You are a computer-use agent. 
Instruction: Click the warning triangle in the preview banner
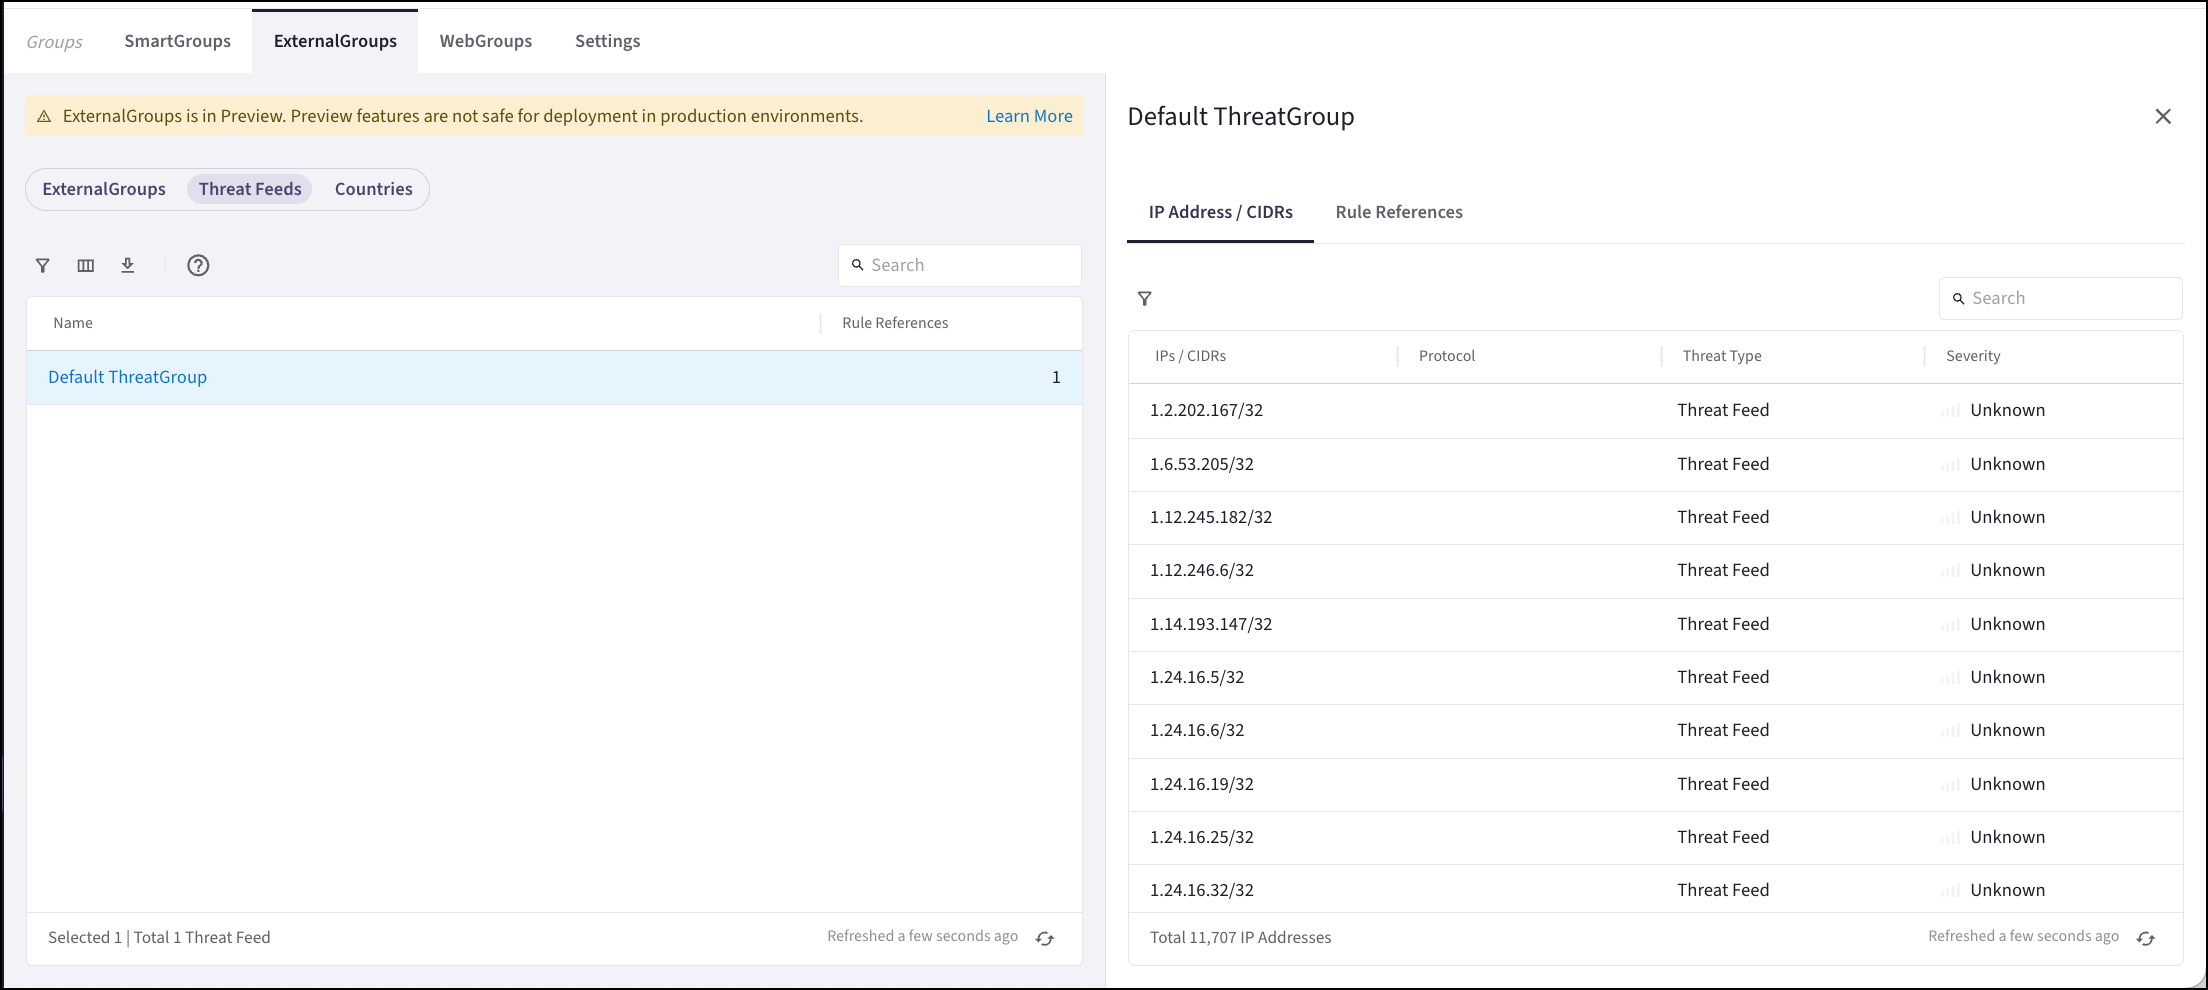click(44, 116)
